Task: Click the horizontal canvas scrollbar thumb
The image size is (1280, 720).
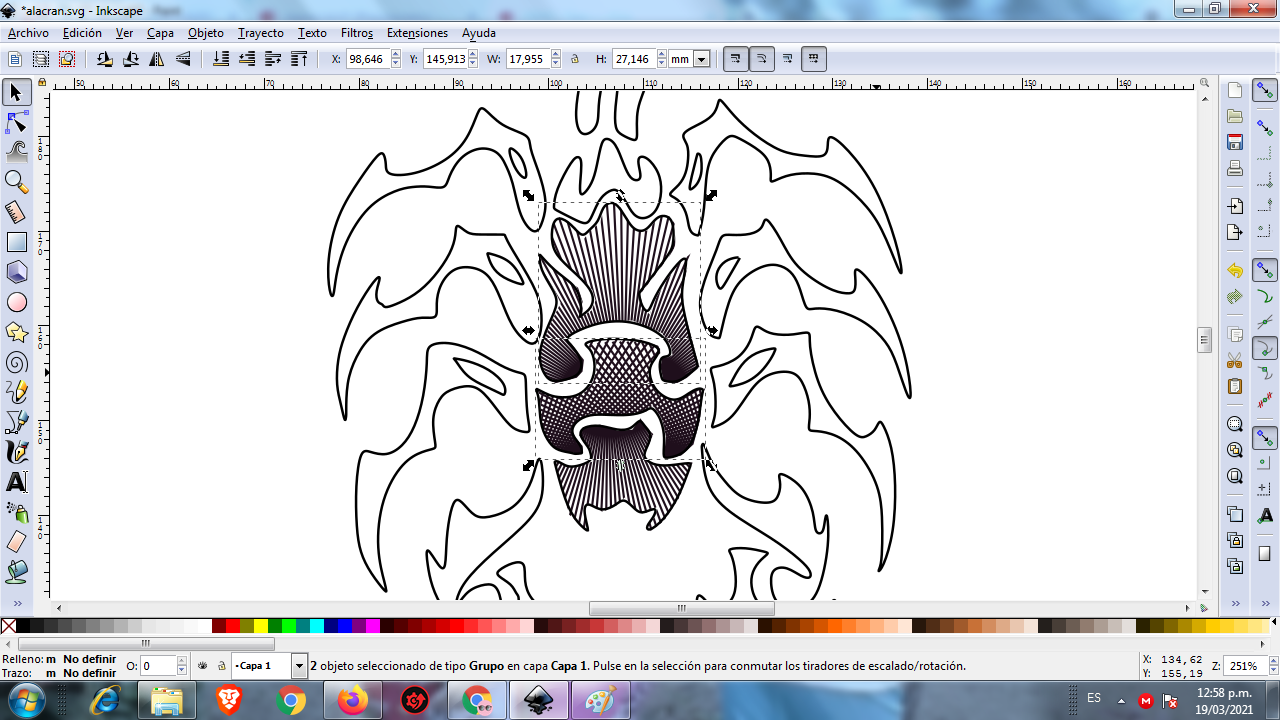Action: 681,608
